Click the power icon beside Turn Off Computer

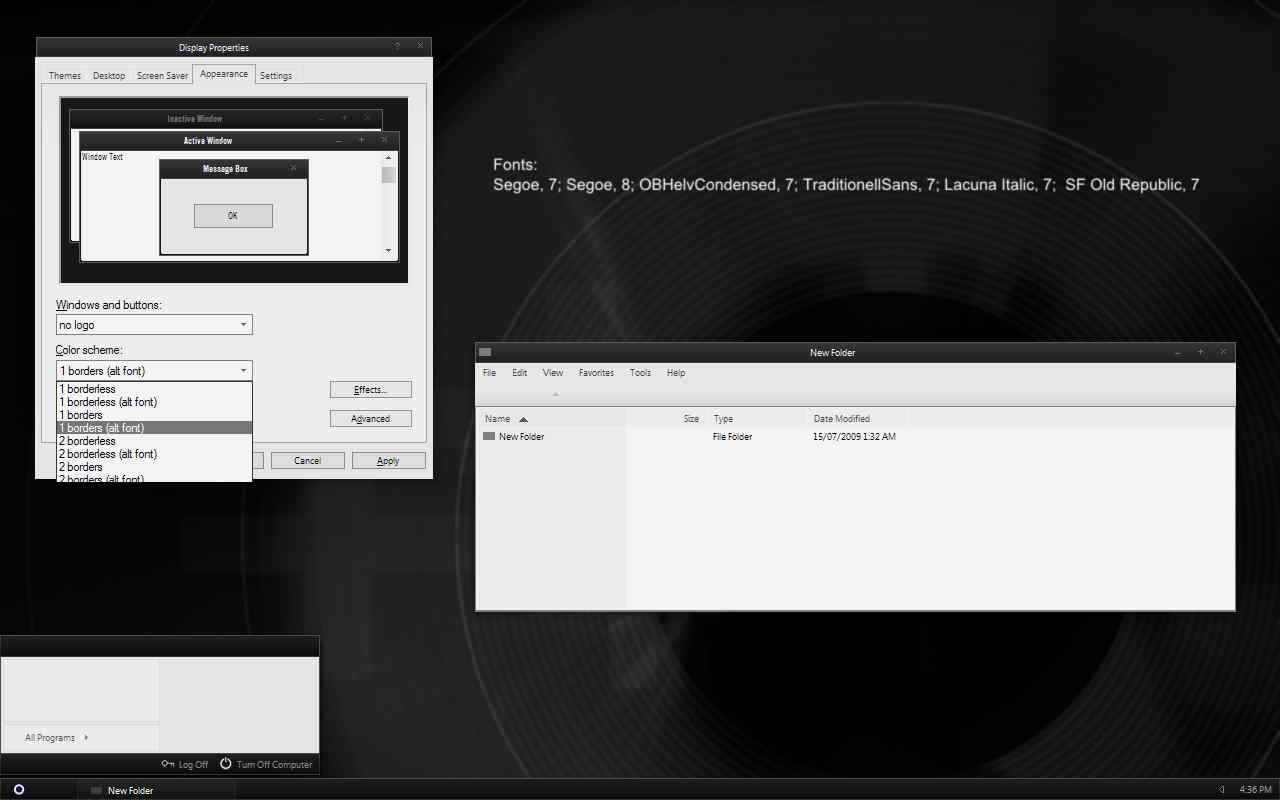(x=226, y=763)
